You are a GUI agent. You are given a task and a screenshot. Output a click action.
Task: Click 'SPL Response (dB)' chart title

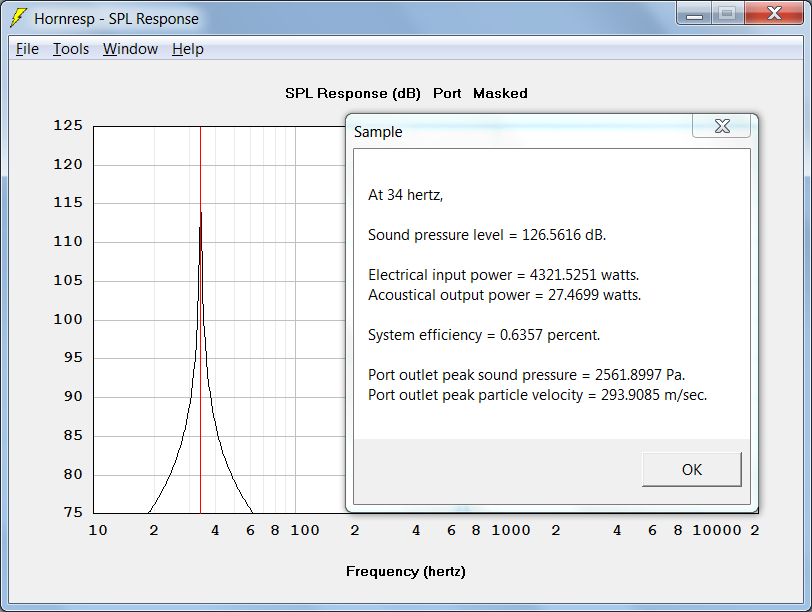coord(353,93)
